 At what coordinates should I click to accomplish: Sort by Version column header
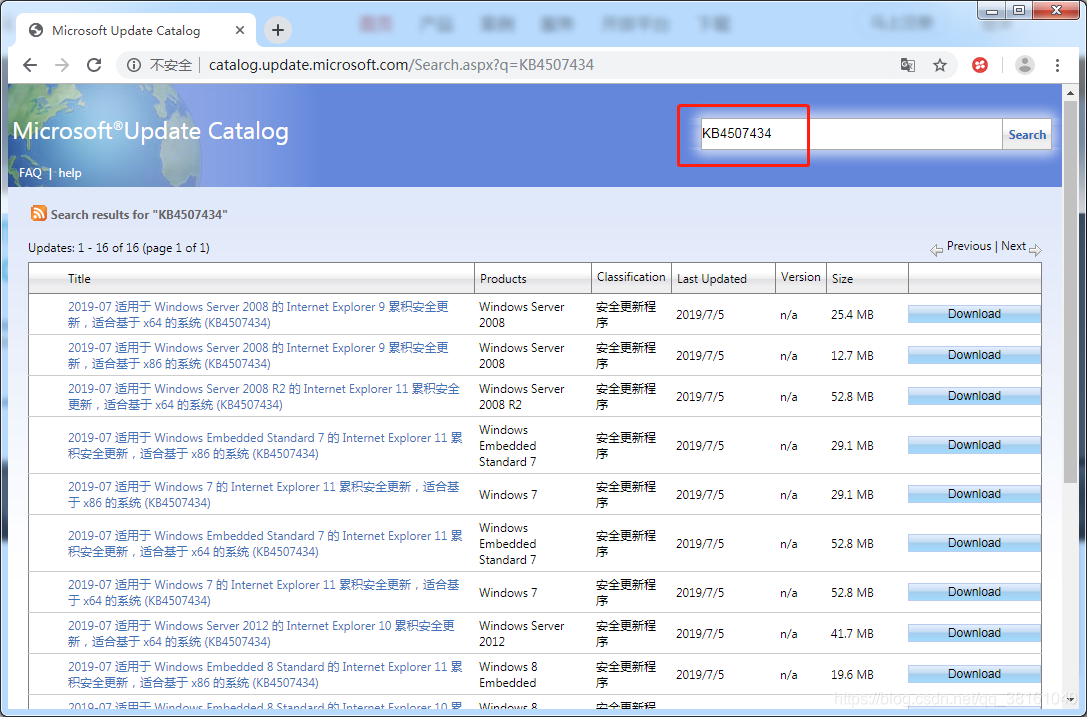coord(801,277)
